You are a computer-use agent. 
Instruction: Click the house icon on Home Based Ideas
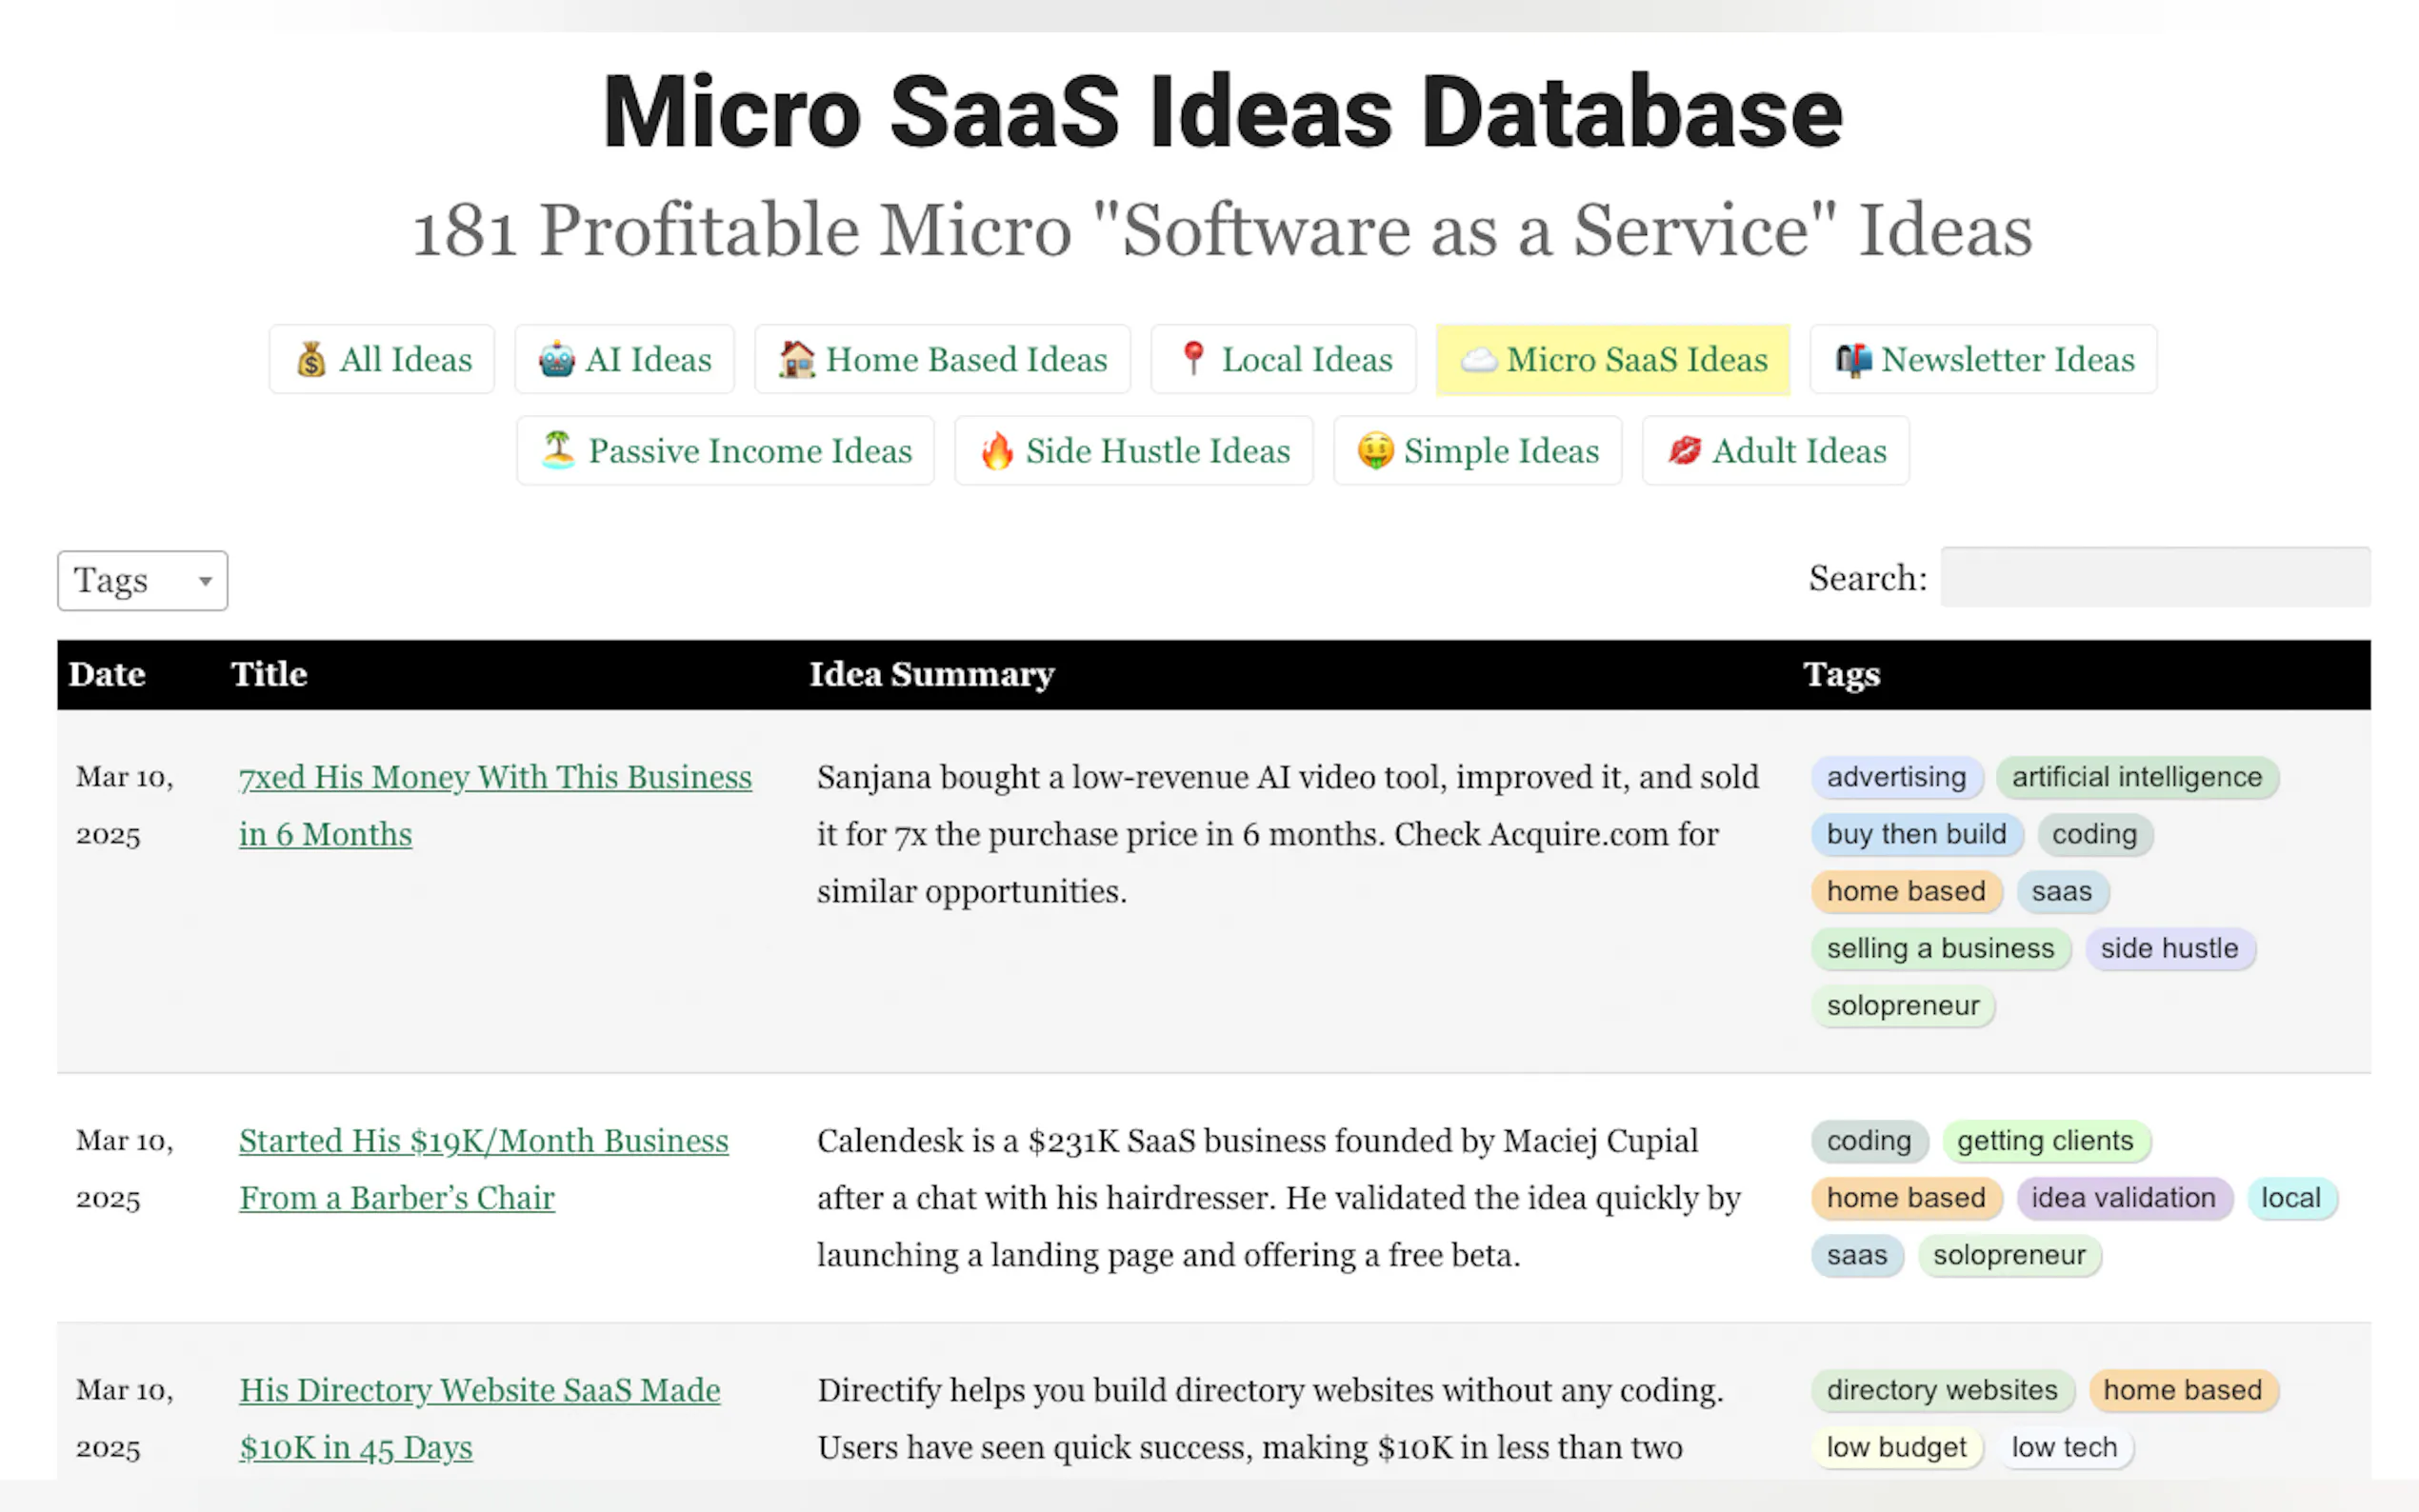tap(797, 359)
